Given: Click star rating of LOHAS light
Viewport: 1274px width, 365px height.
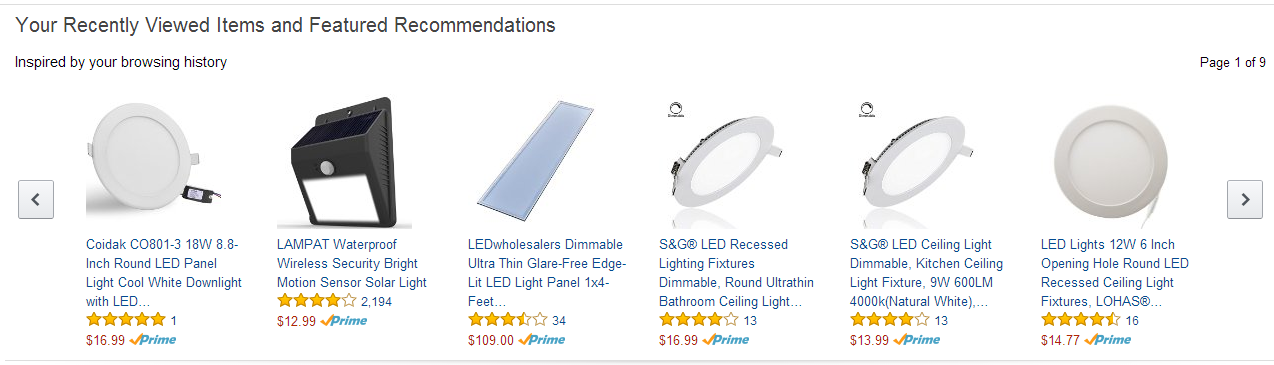Looking at the screenshot, I should [x=1081, y=320].
